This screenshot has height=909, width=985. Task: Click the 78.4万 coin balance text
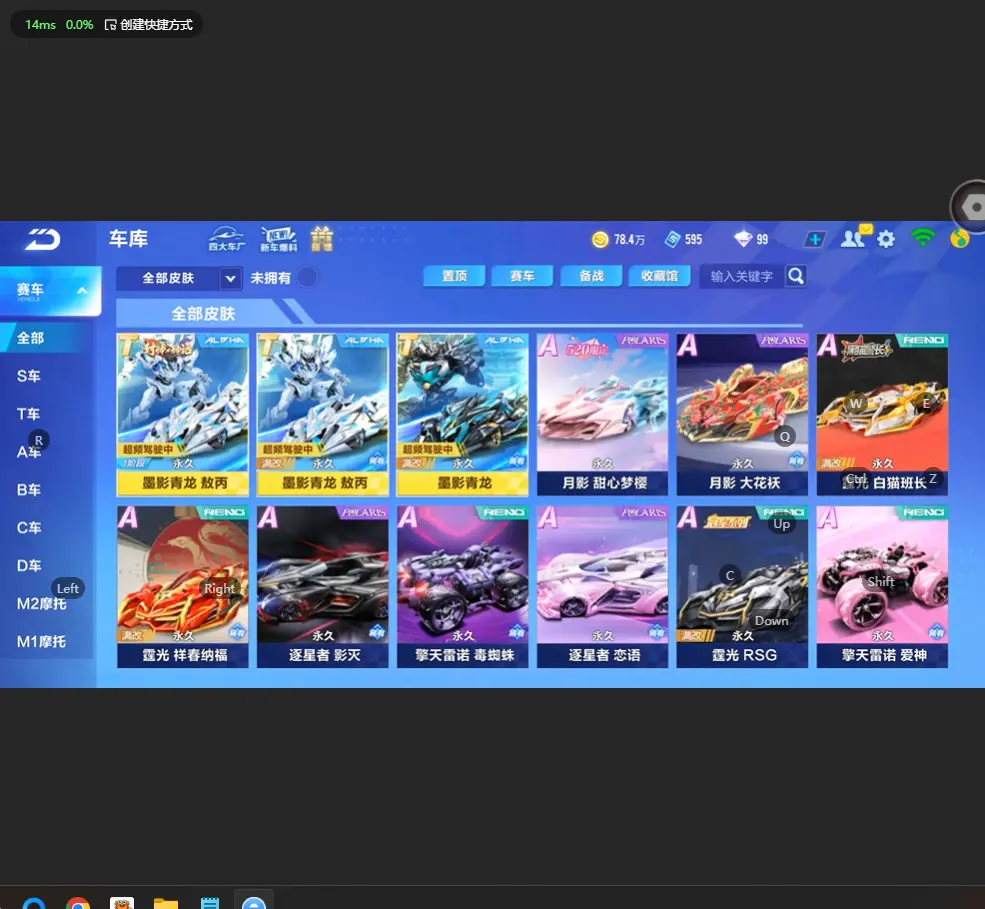click(x=629, y=239)
